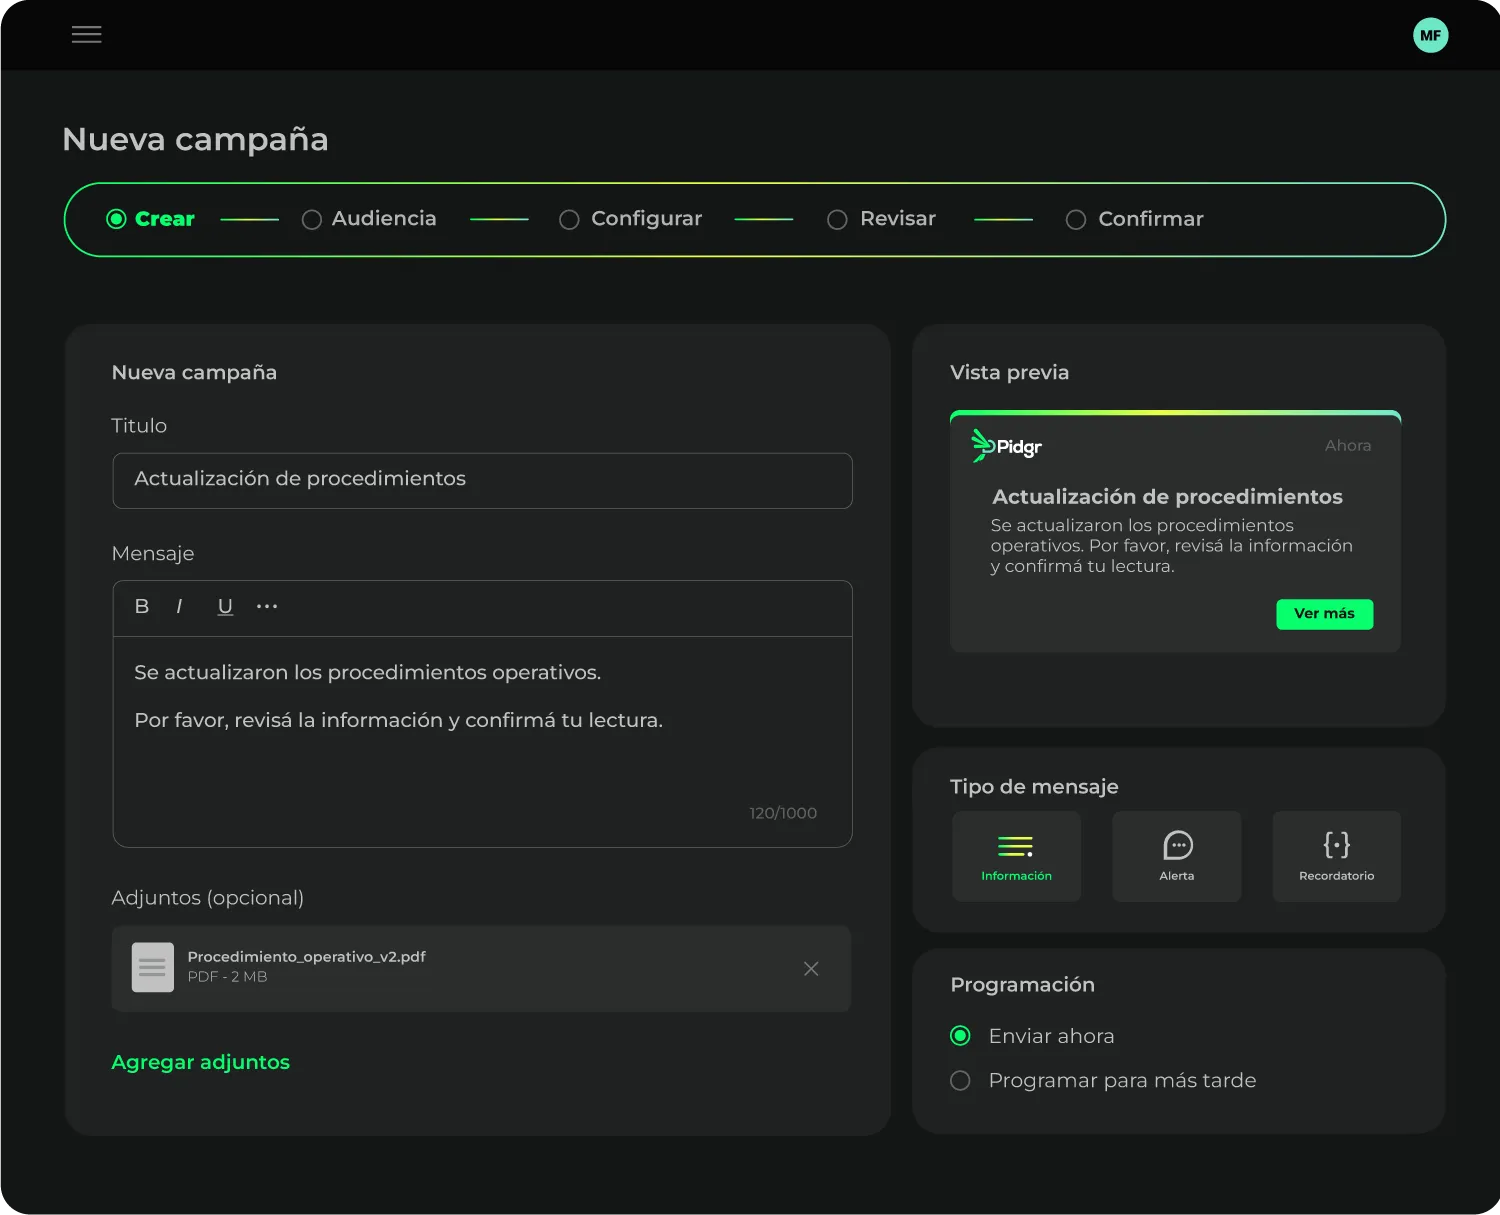This screenshot has height=1215, width=1500.
Task: Remove the Procedimiento_operativo_v2.pdf attachment
Action: point(811,968)
